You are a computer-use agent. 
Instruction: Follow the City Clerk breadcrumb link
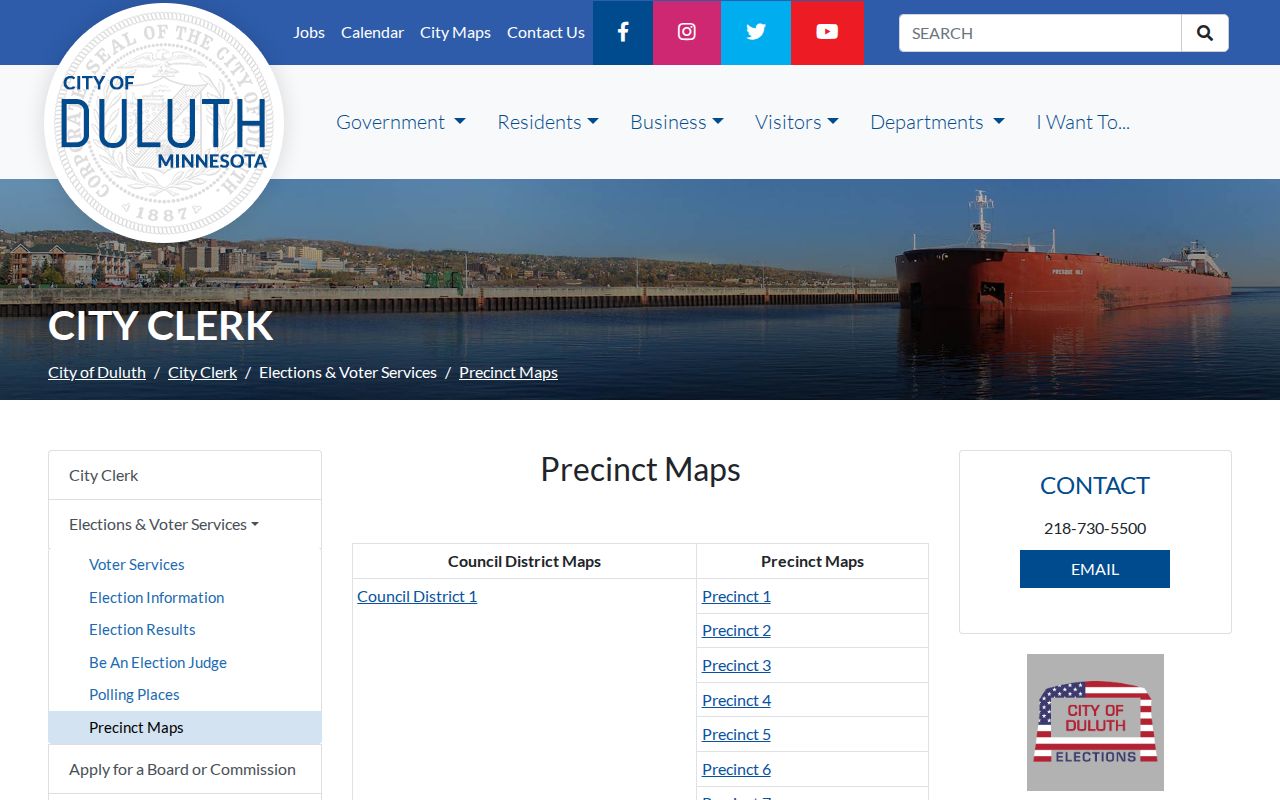point(202,372)
